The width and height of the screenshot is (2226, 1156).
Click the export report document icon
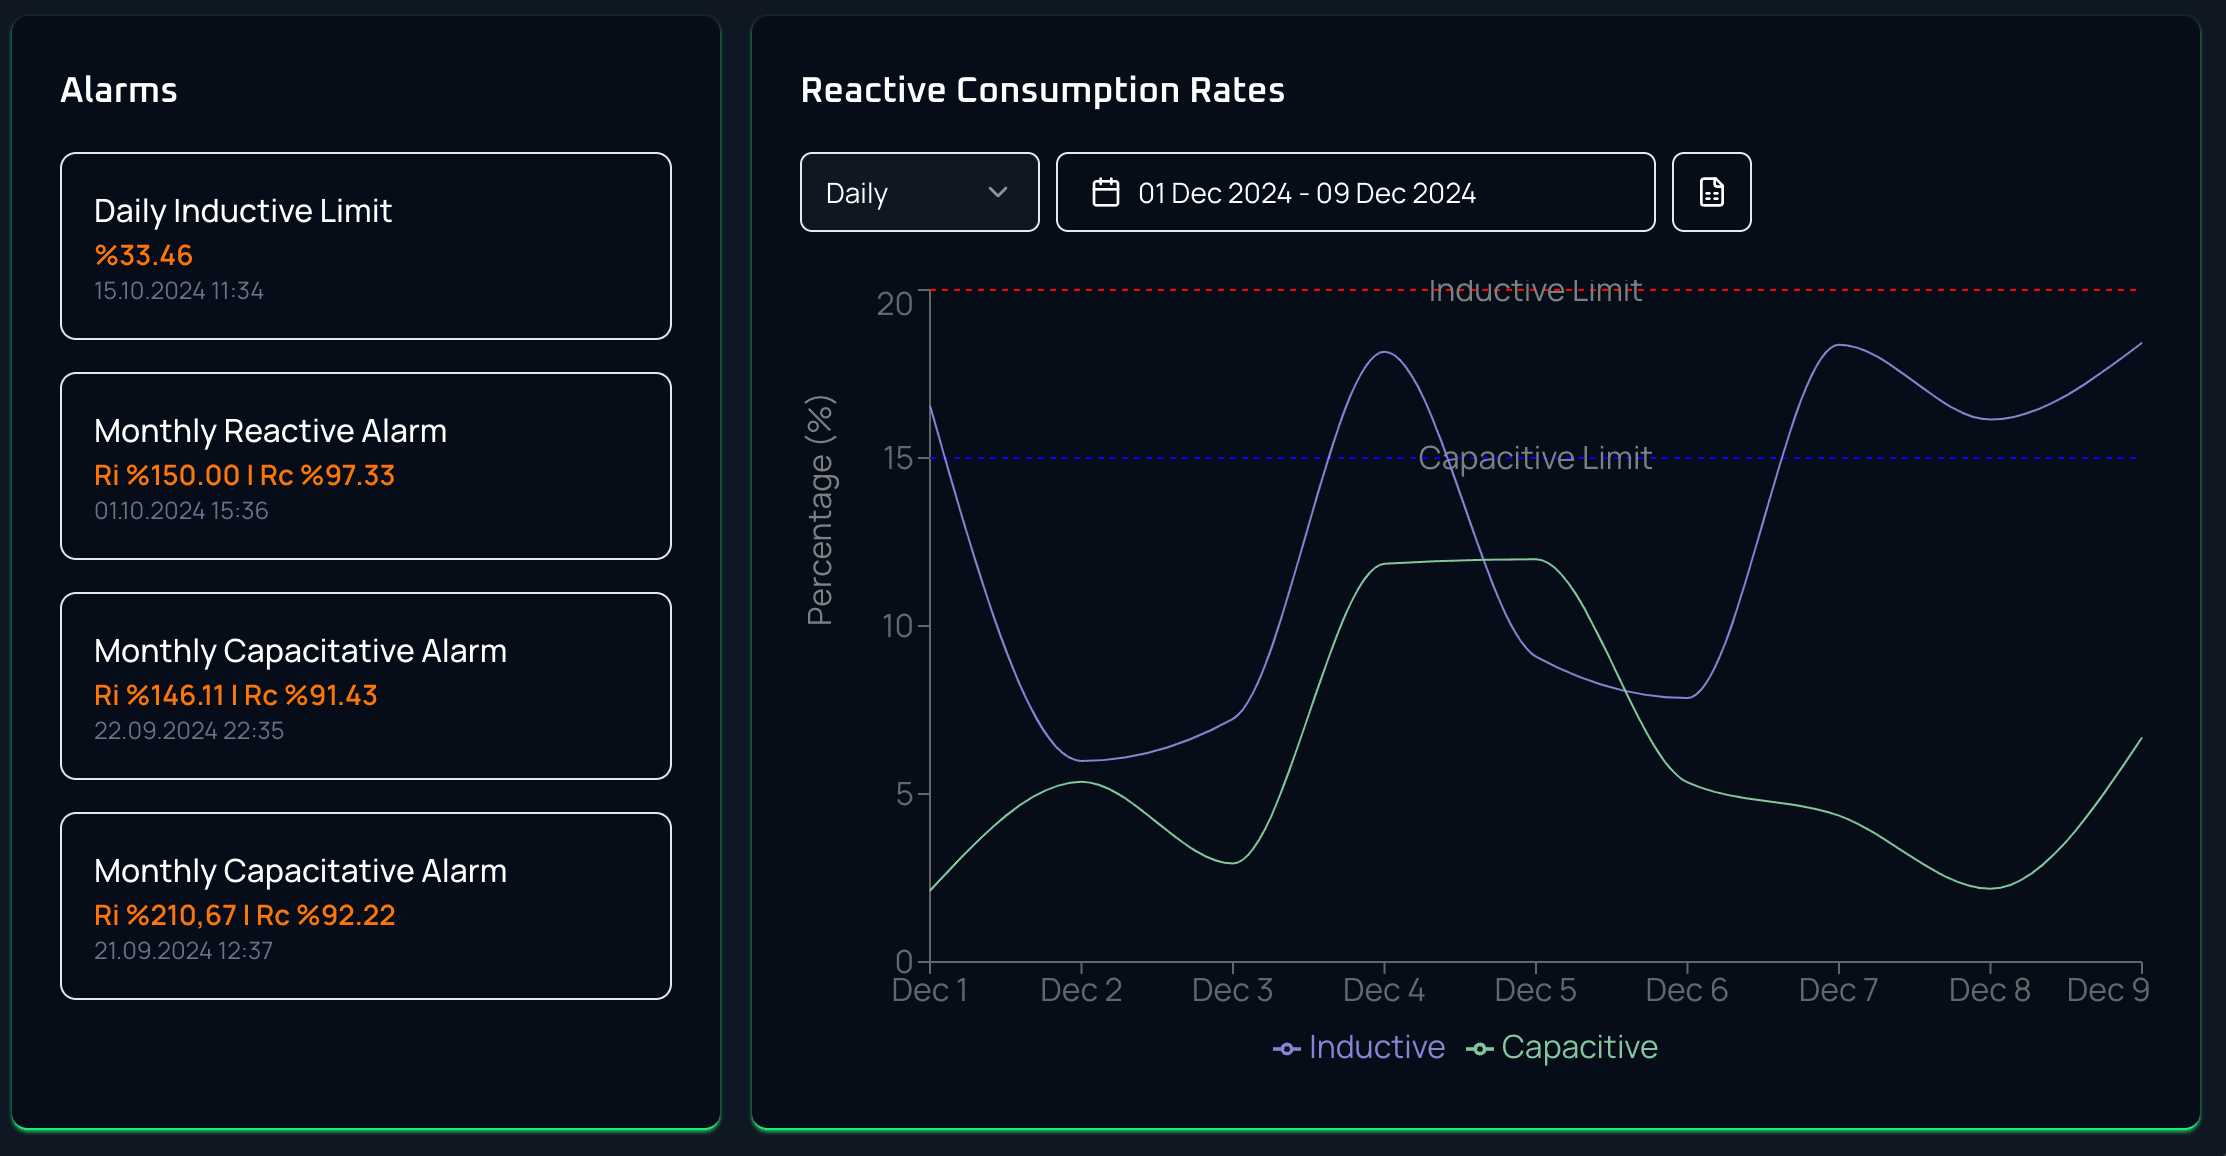pyautogui.click(x=1711, y=192)
